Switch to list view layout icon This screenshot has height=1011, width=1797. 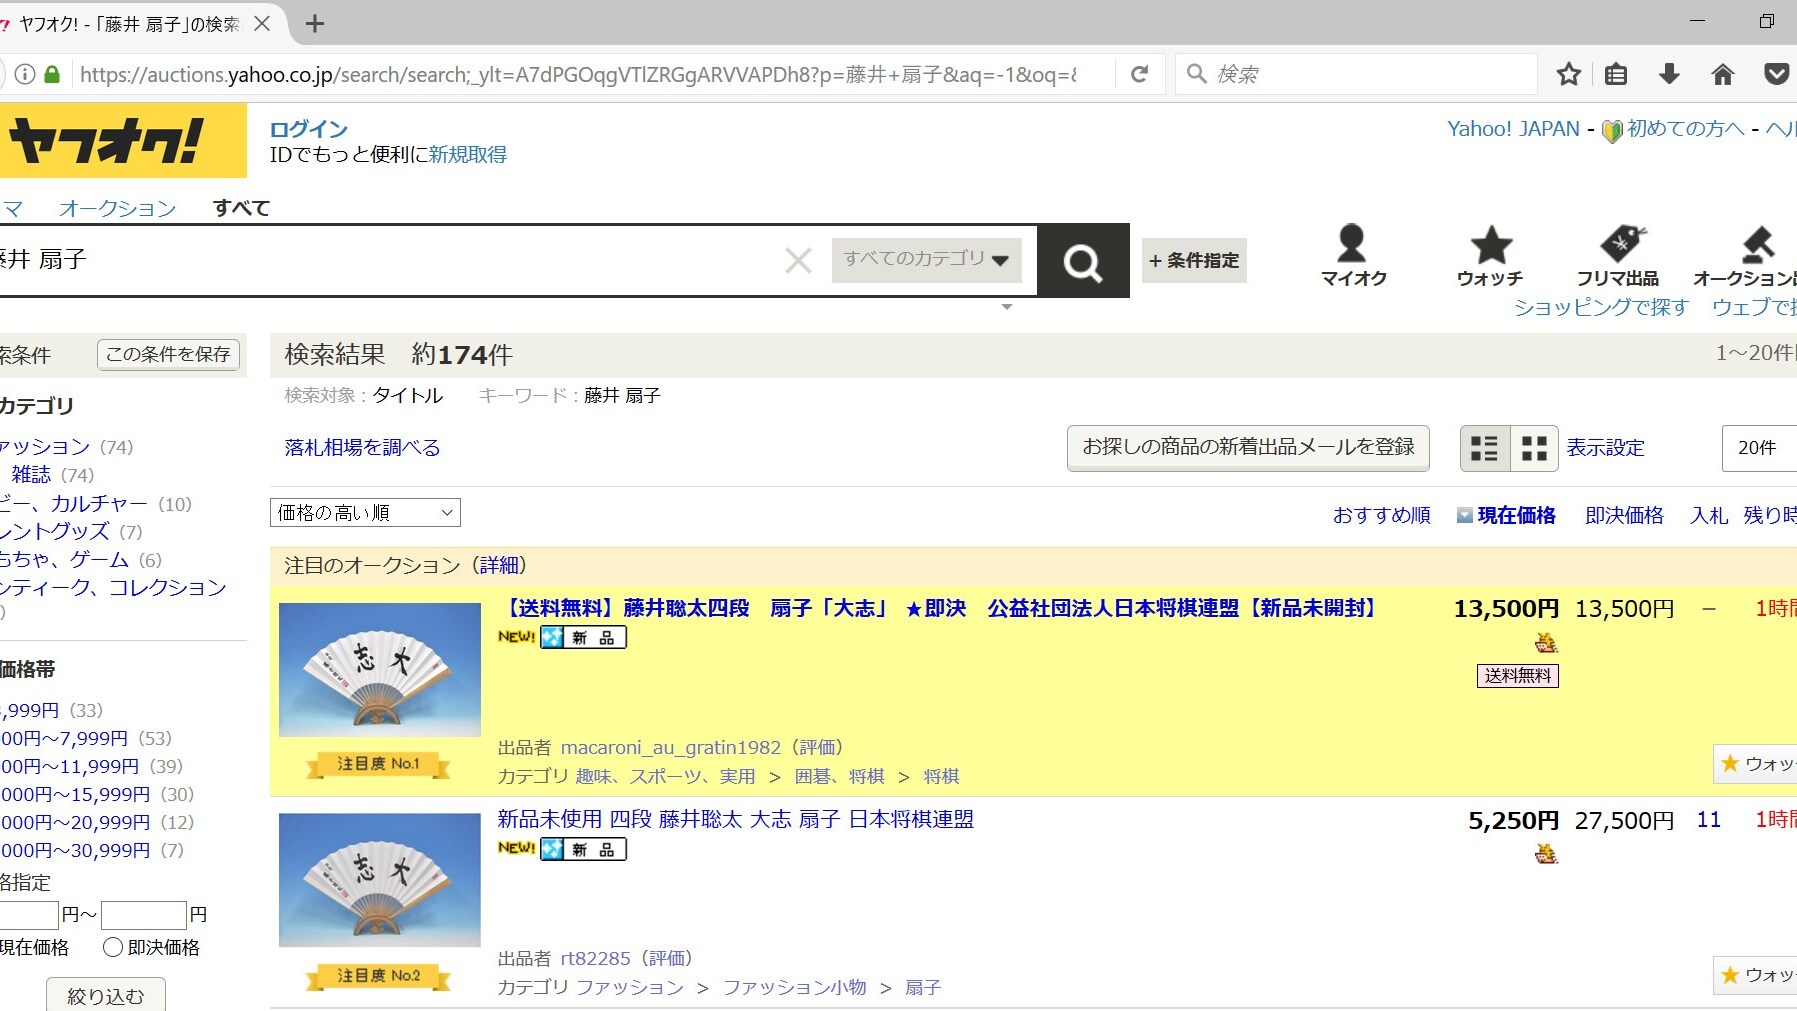pyautogui.click(x=1485, y=448)
